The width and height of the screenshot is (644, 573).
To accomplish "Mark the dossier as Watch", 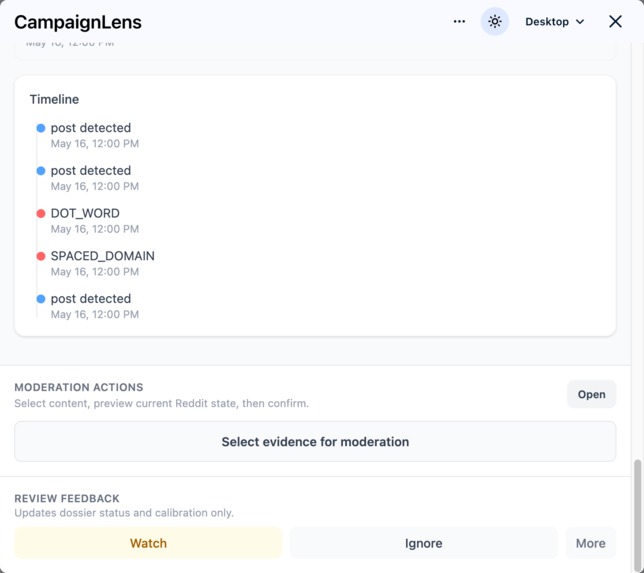I will pos(148,543).
